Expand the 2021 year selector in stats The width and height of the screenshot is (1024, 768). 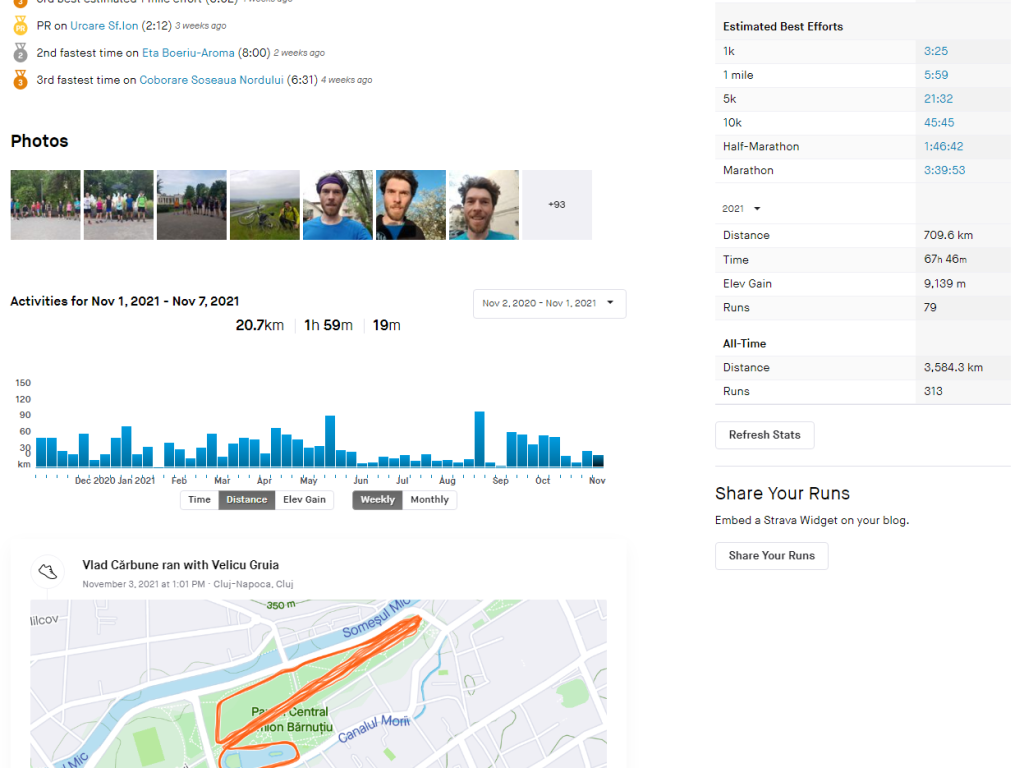[x=741, y=208]
